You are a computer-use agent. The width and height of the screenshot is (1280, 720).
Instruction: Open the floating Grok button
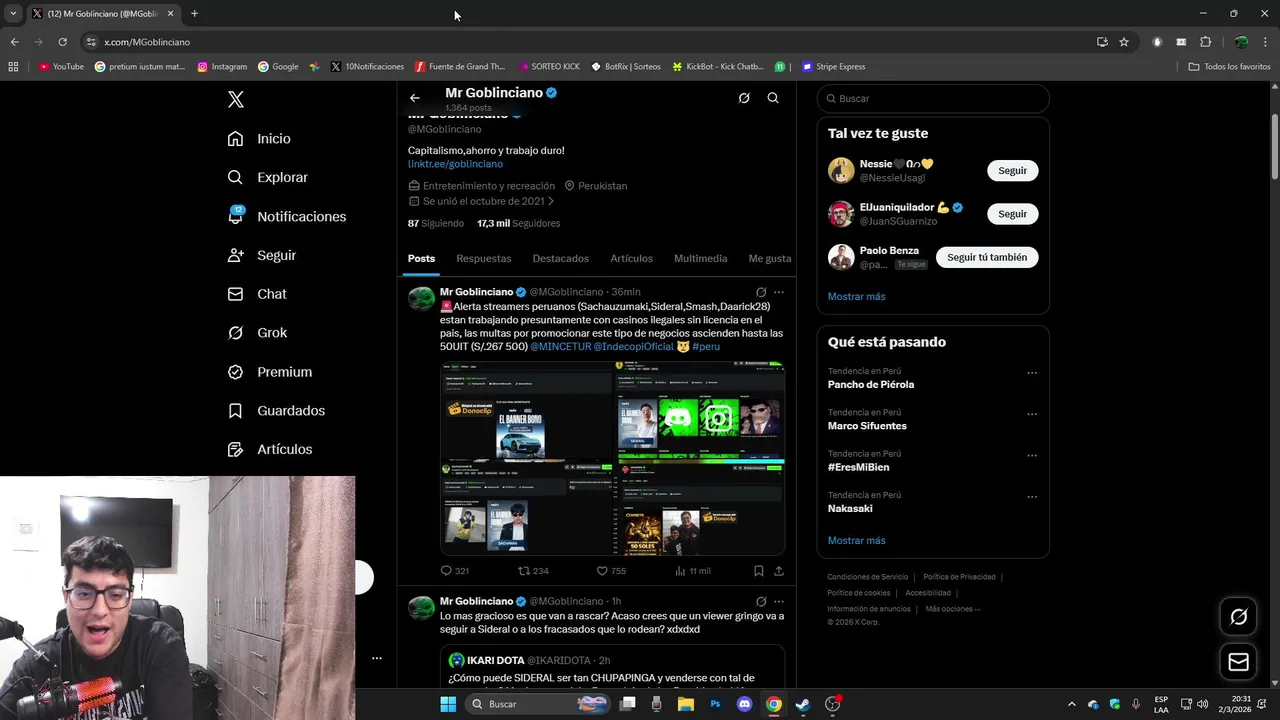[x=1238, y=617]
